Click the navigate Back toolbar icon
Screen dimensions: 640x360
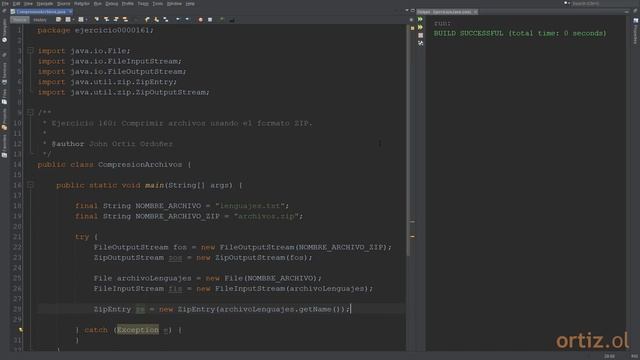[68, 19]
